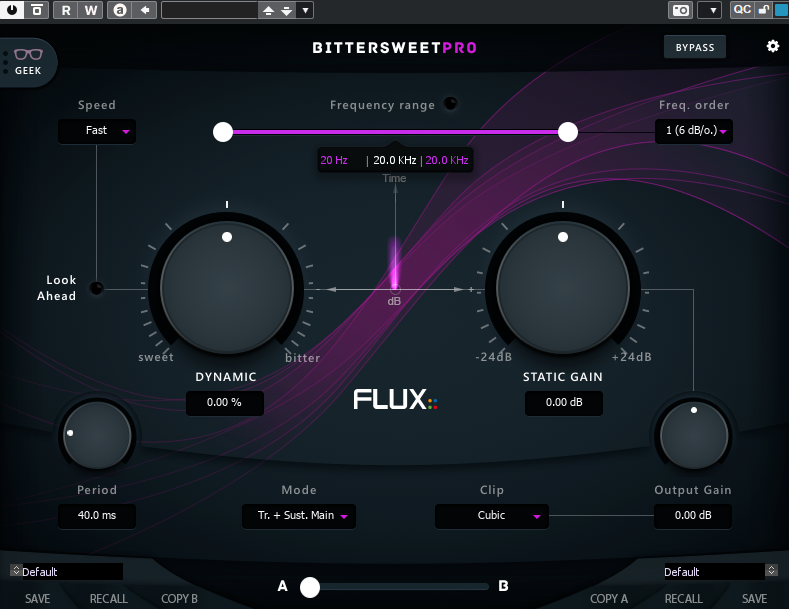Click RECALL for preset slot B
Image resolution: width=789 pixels, height=609 pixels.
(x=683, y=598)
